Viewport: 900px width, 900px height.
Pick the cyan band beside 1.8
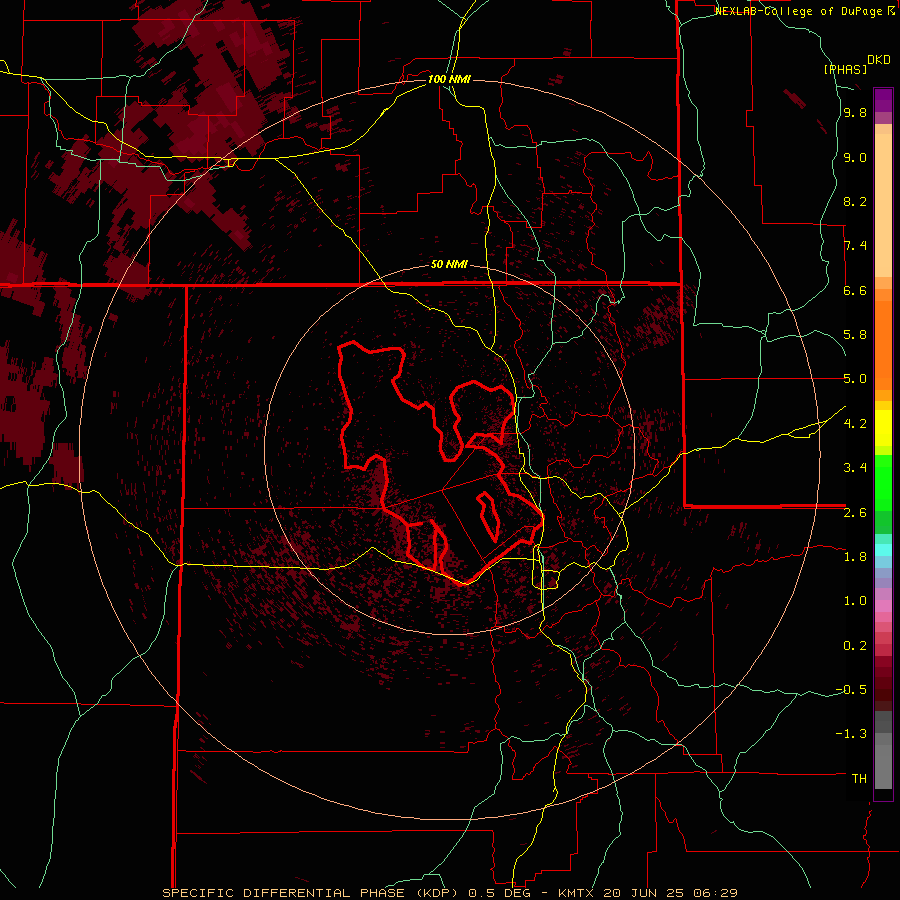tap(883, 550)
